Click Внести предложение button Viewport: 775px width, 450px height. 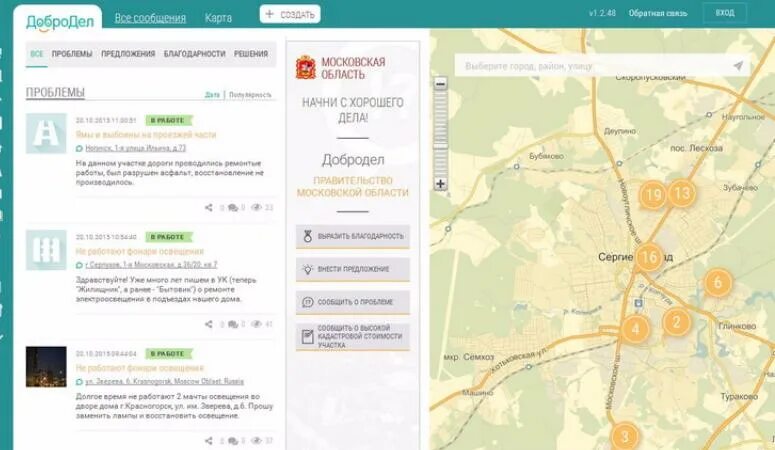(x=353, y=270)
